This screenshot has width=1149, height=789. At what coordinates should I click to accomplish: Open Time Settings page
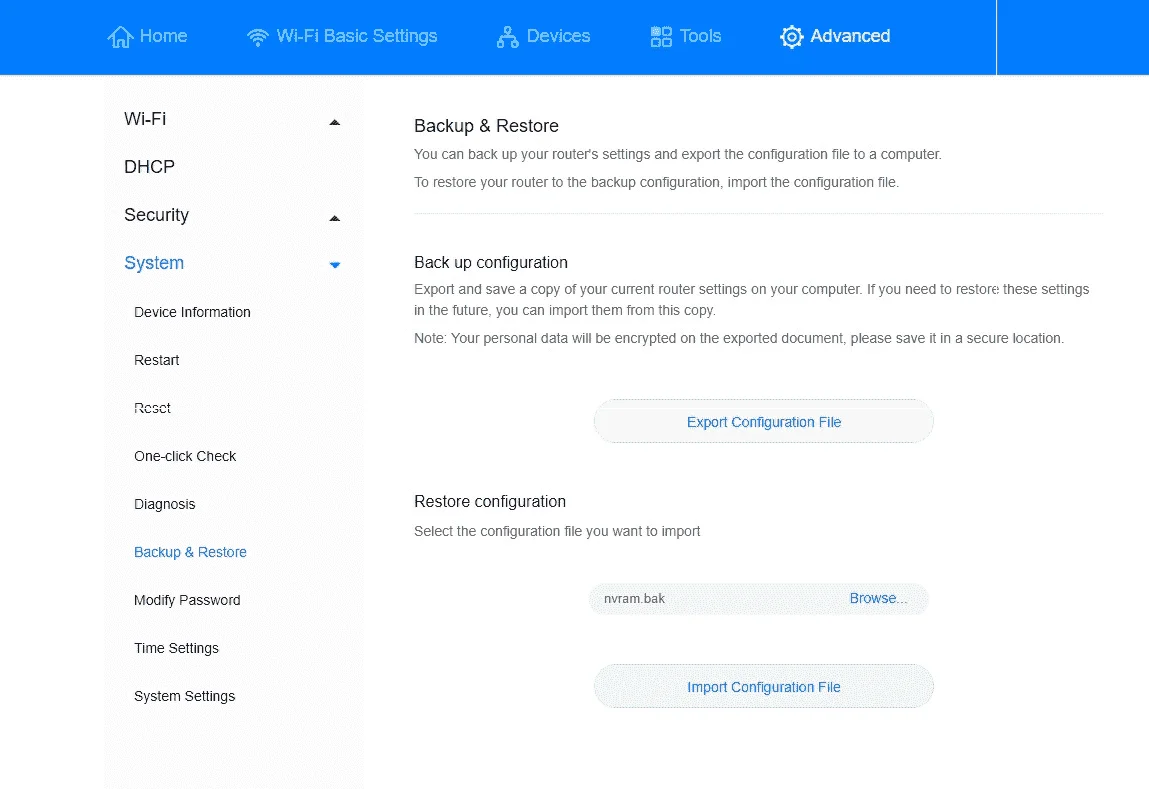(x=176, y=648)
